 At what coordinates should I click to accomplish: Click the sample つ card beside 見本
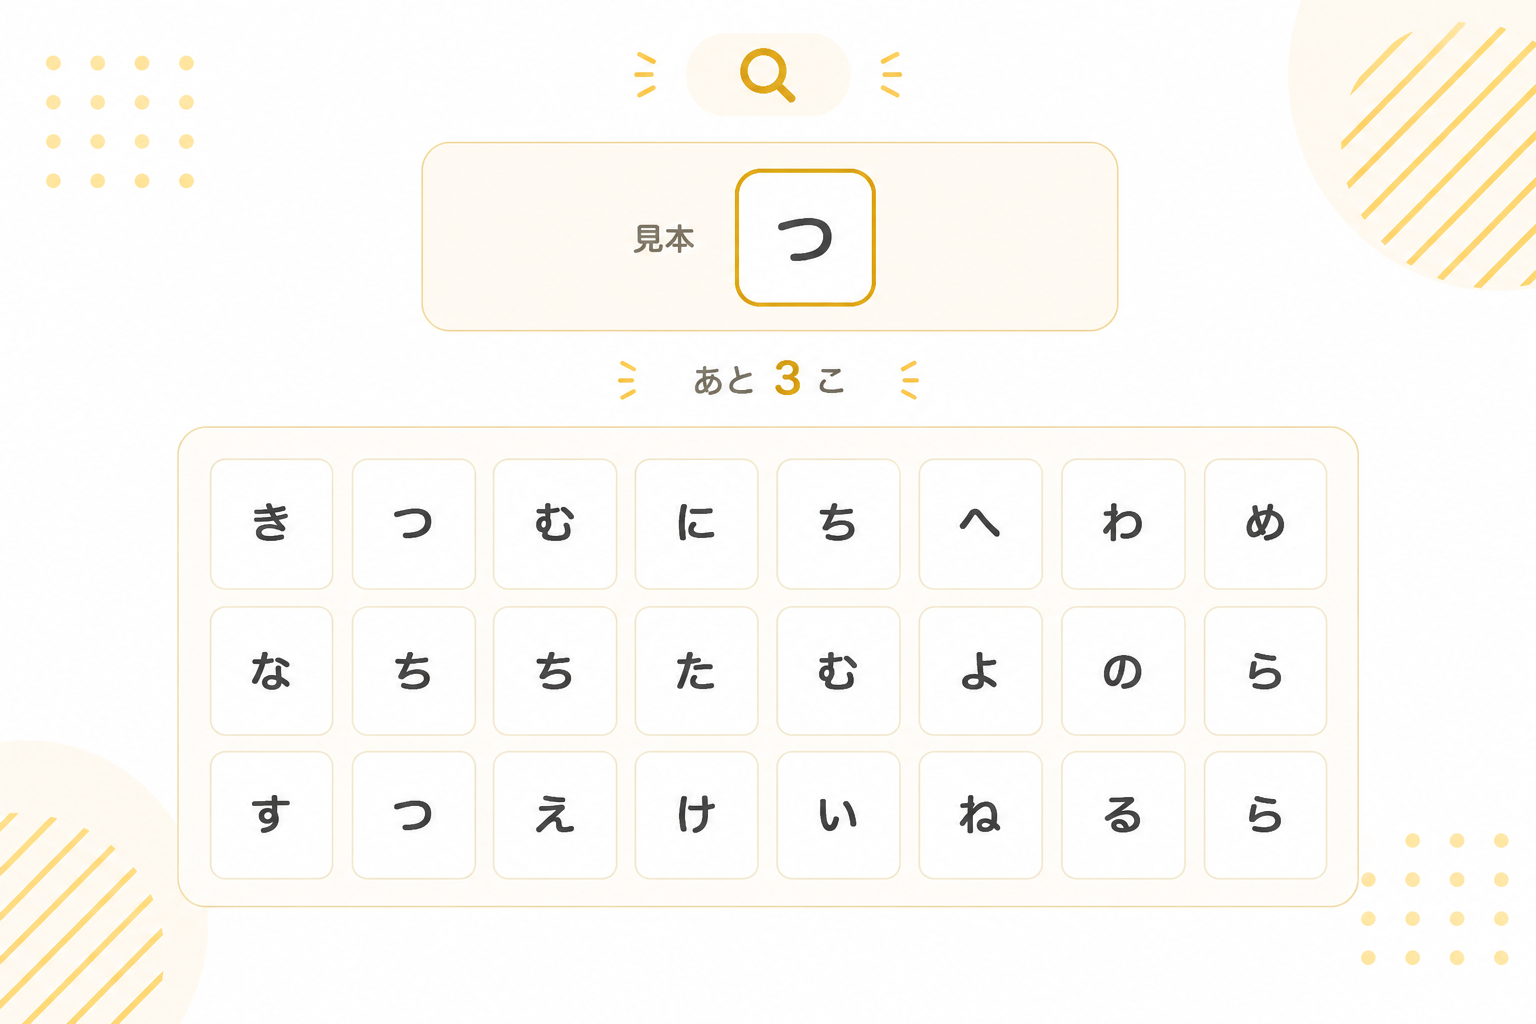pos(805,238)
